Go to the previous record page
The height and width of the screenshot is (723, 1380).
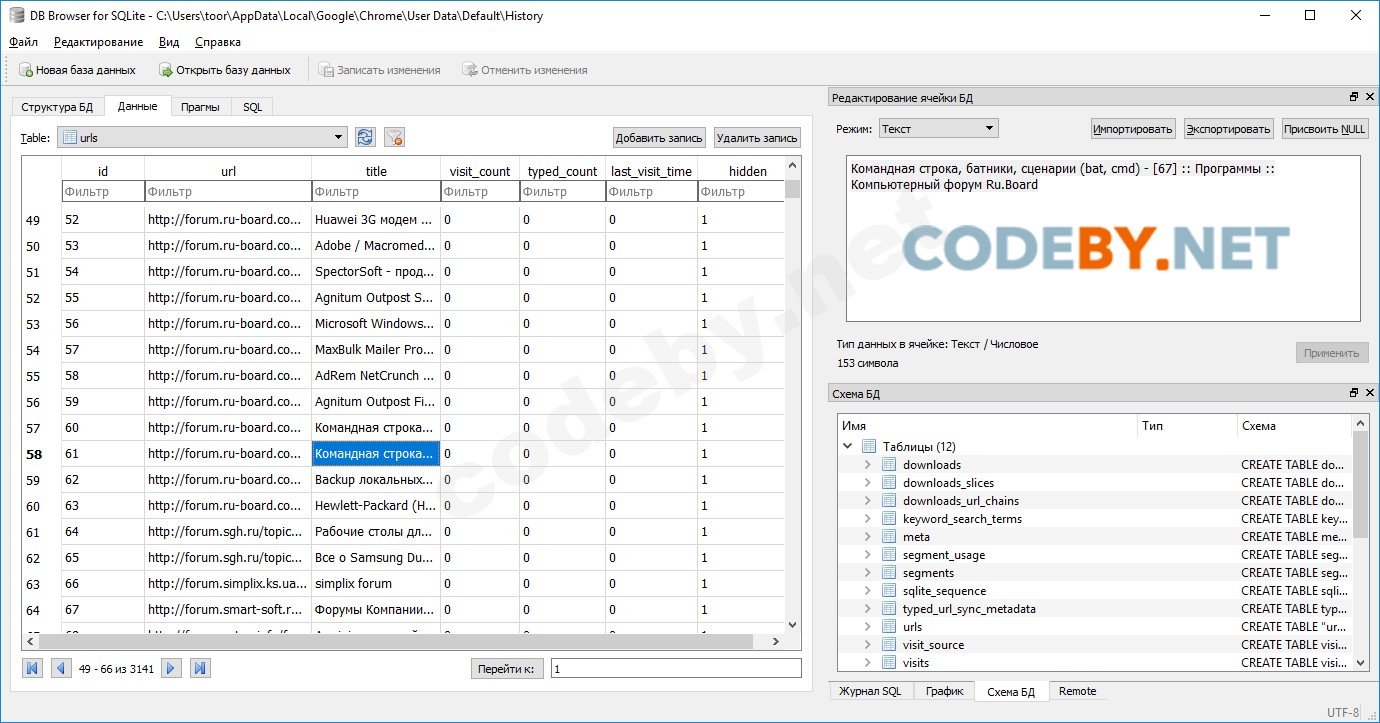61,668
